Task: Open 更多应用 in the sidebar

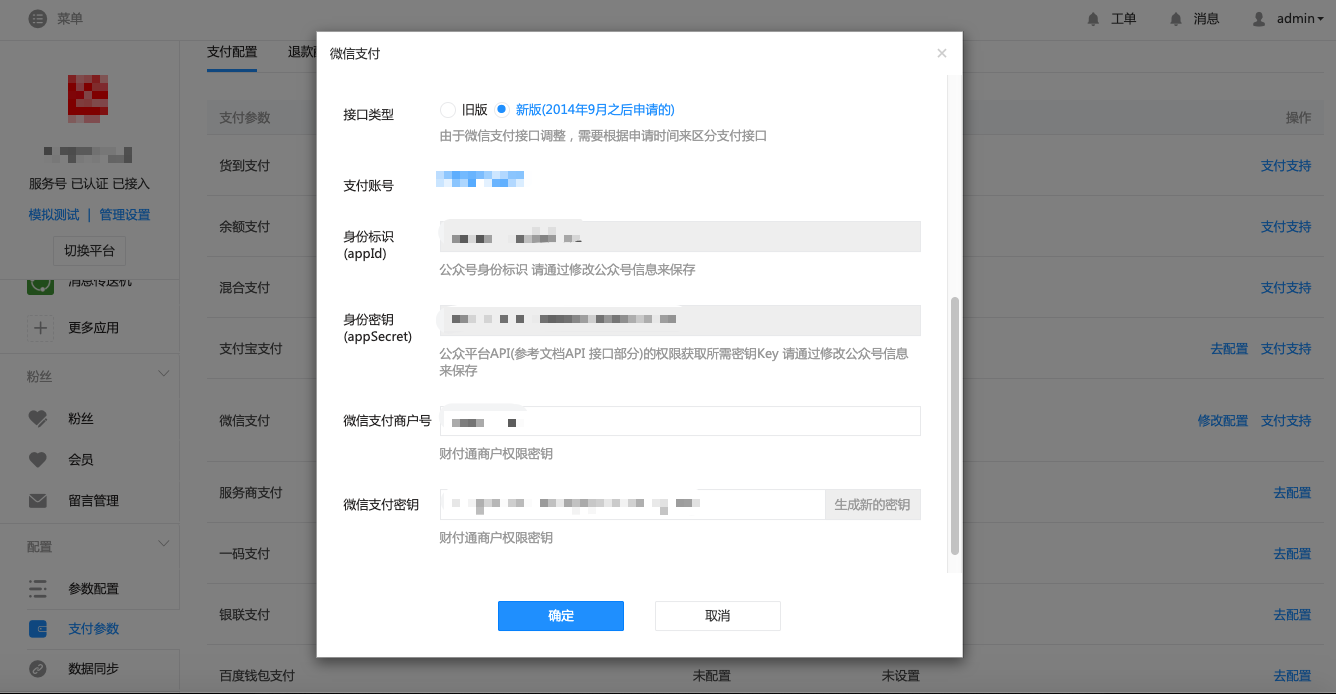Action: pos(93,328)
